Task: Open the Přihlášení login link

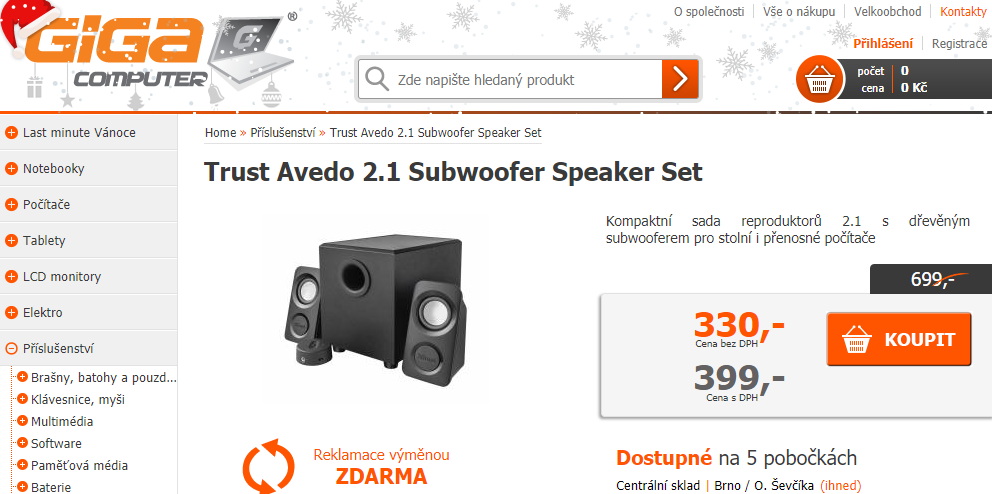Action: (883, 44)
